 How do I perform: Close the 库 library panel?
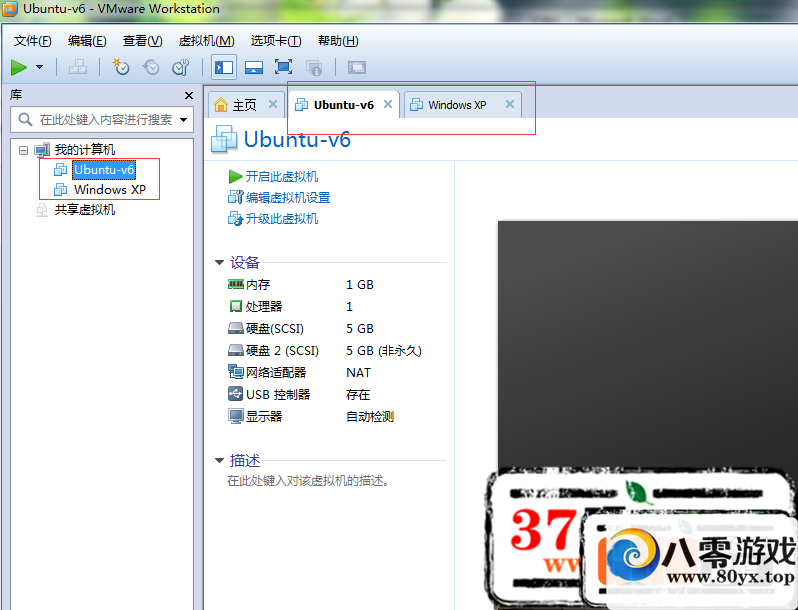[189, 95]
